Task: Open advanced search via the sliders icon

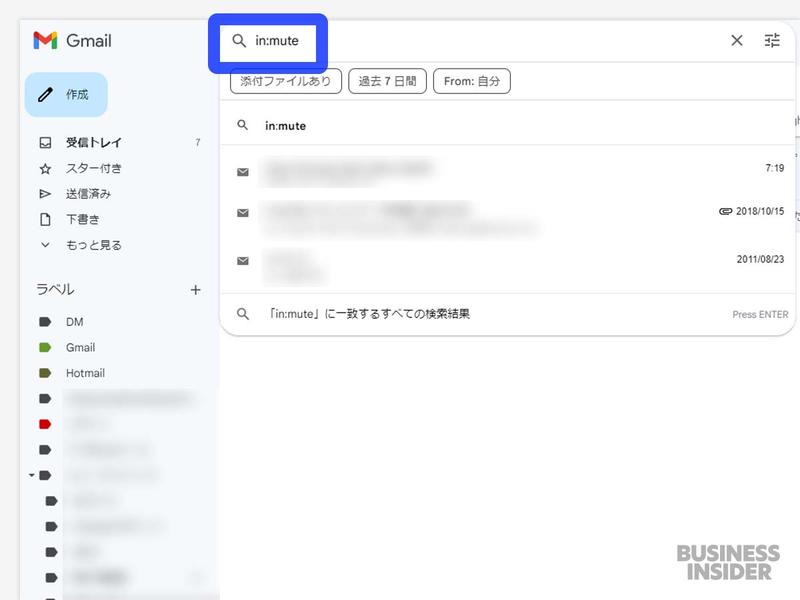Action: tap(773, 41)
